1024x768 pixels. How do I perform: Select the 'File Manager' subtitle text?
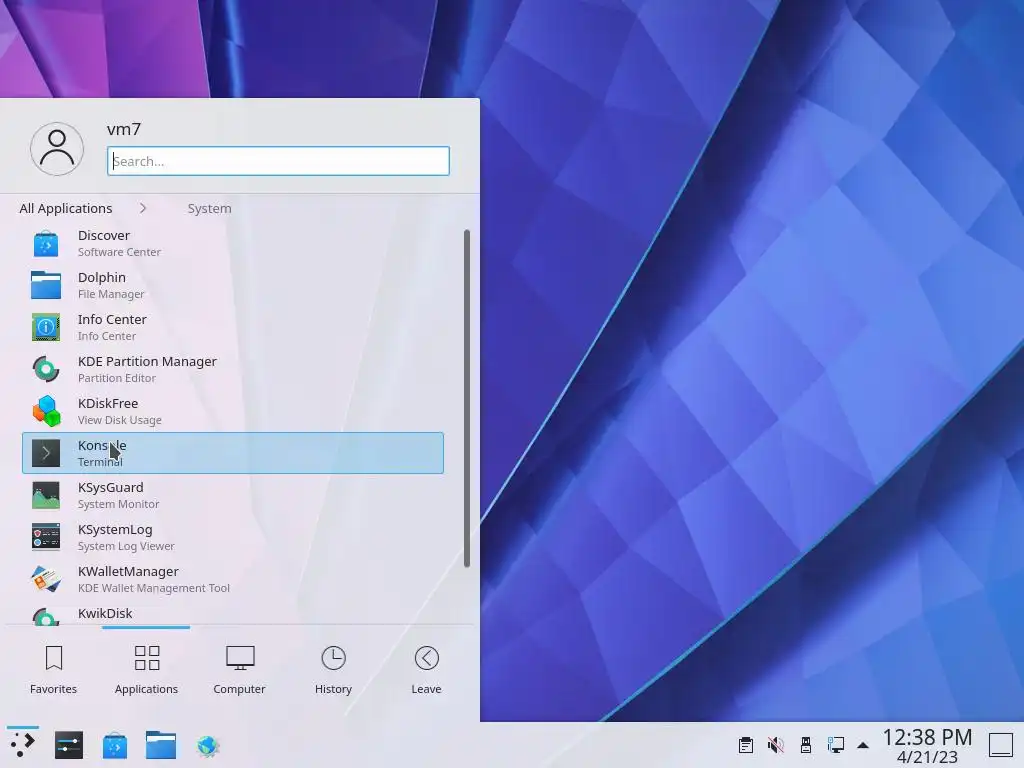click(x=111, y=294)
